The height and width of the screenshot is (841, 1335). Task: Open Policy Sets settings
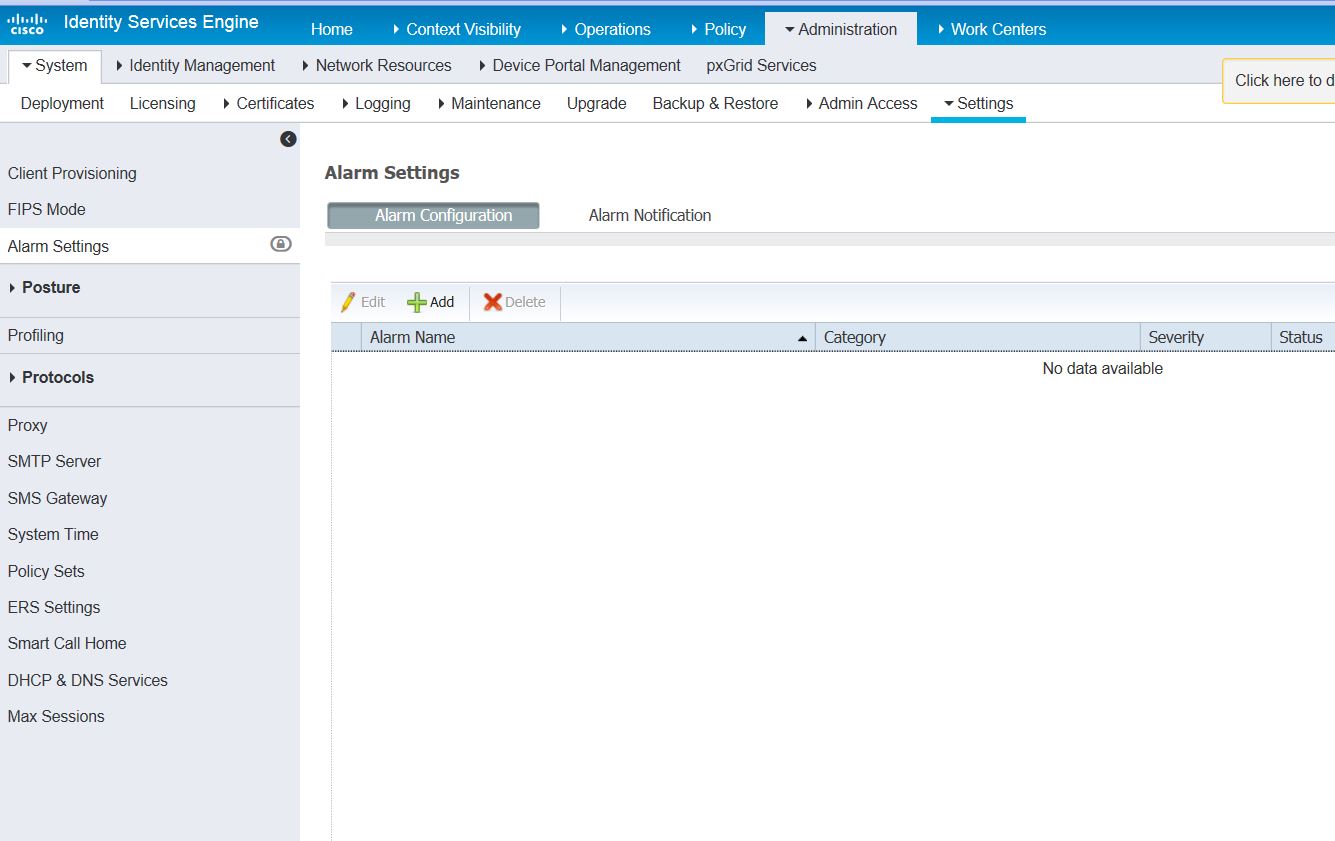click(46, 571)
